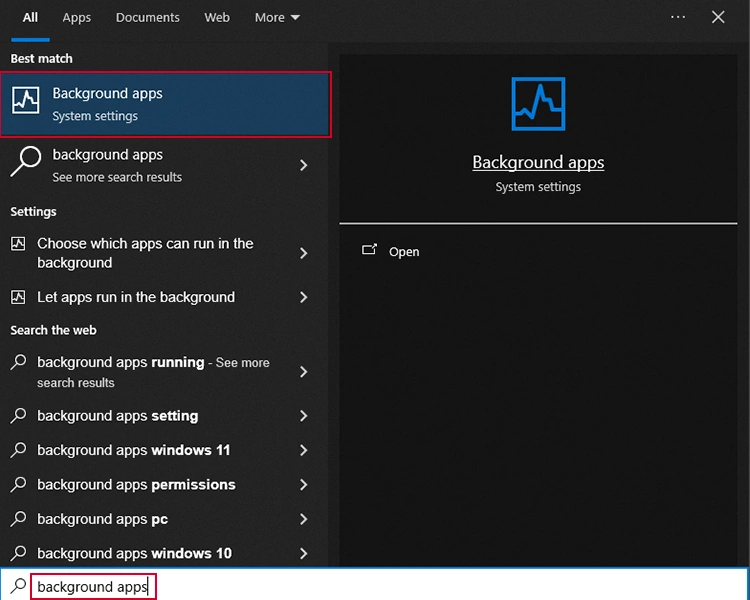Expand arrow for background apps windows 11
Screen dimensions: 750x600
pyautogui.click(x=303, y=450)
